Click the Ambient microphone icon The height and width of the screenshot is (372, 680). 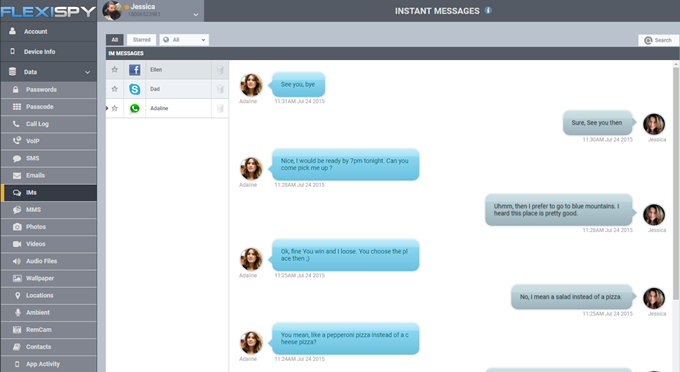pyautogui.click(x=18, y=313)
